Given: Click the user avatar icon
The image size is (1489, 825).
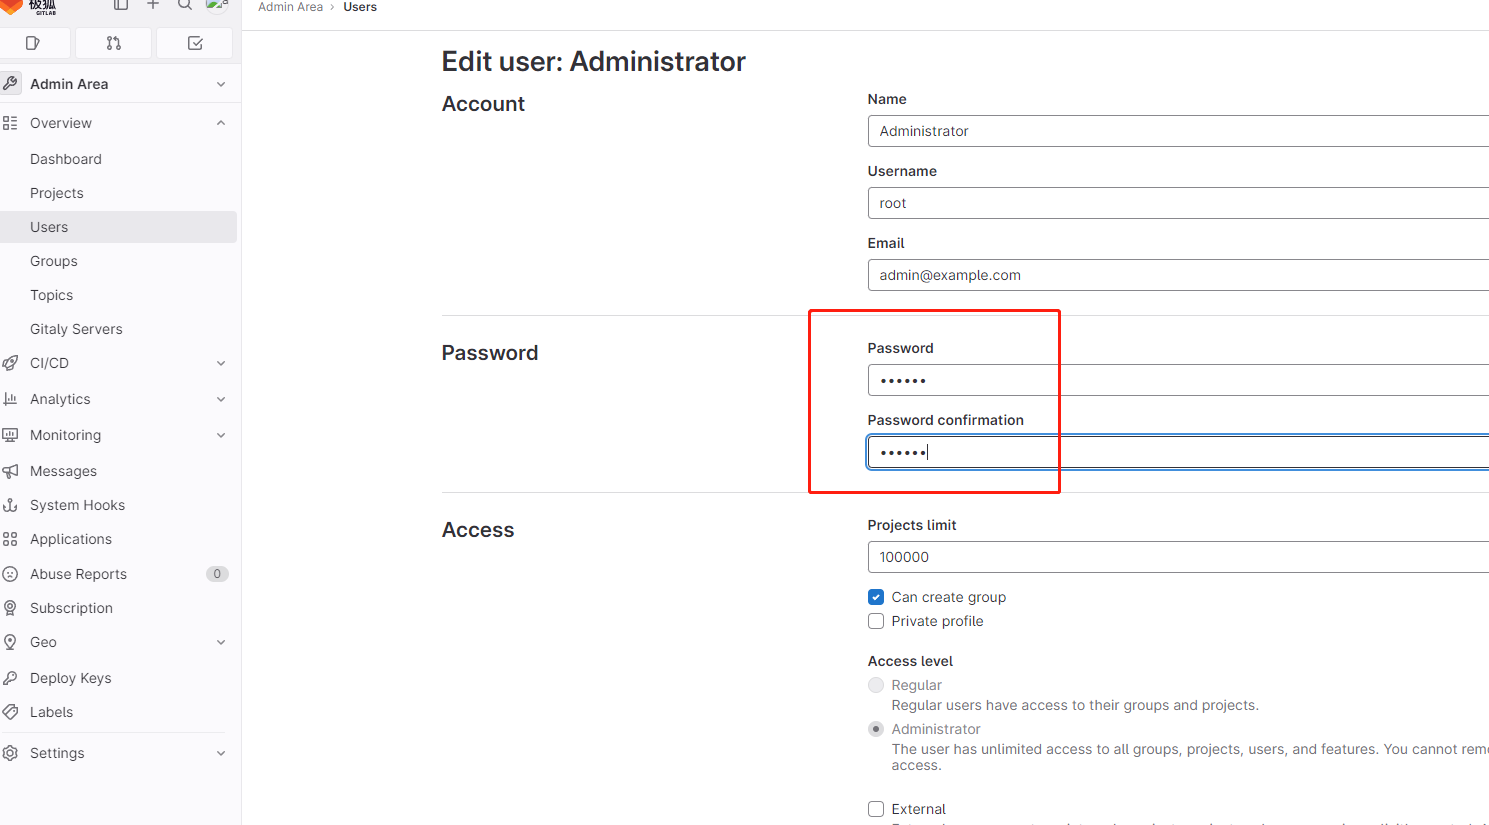Looking at the screenshot, I should (217, 5).
